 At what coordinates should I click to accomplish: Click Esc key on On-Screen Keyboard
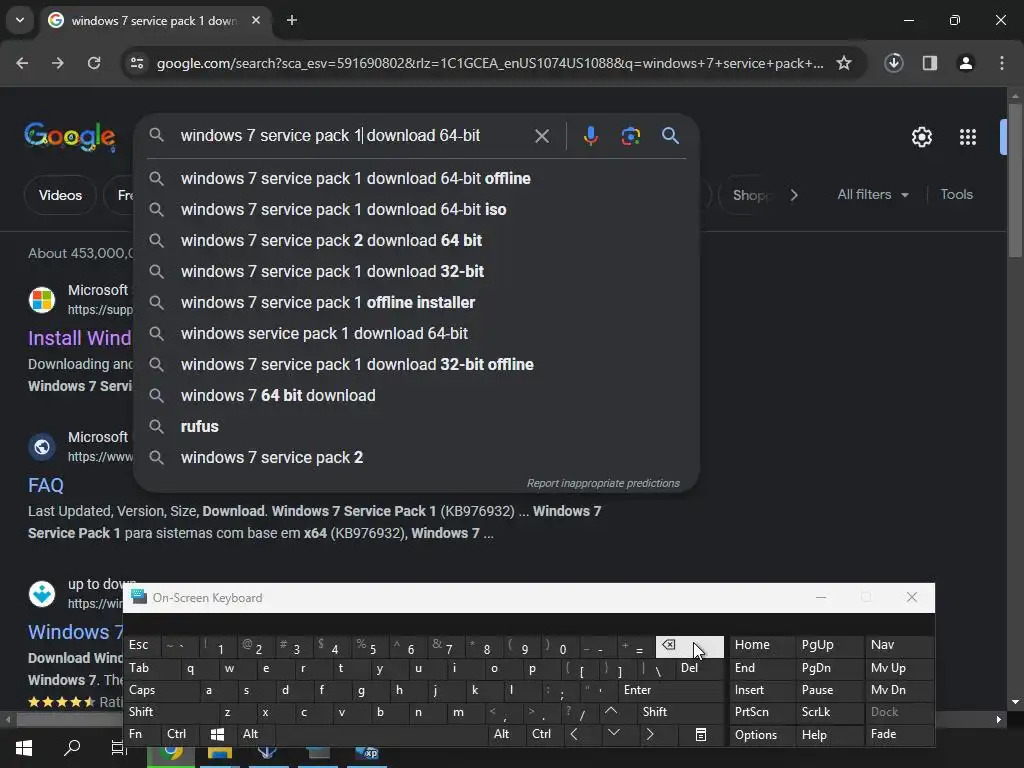click(141, 645)
